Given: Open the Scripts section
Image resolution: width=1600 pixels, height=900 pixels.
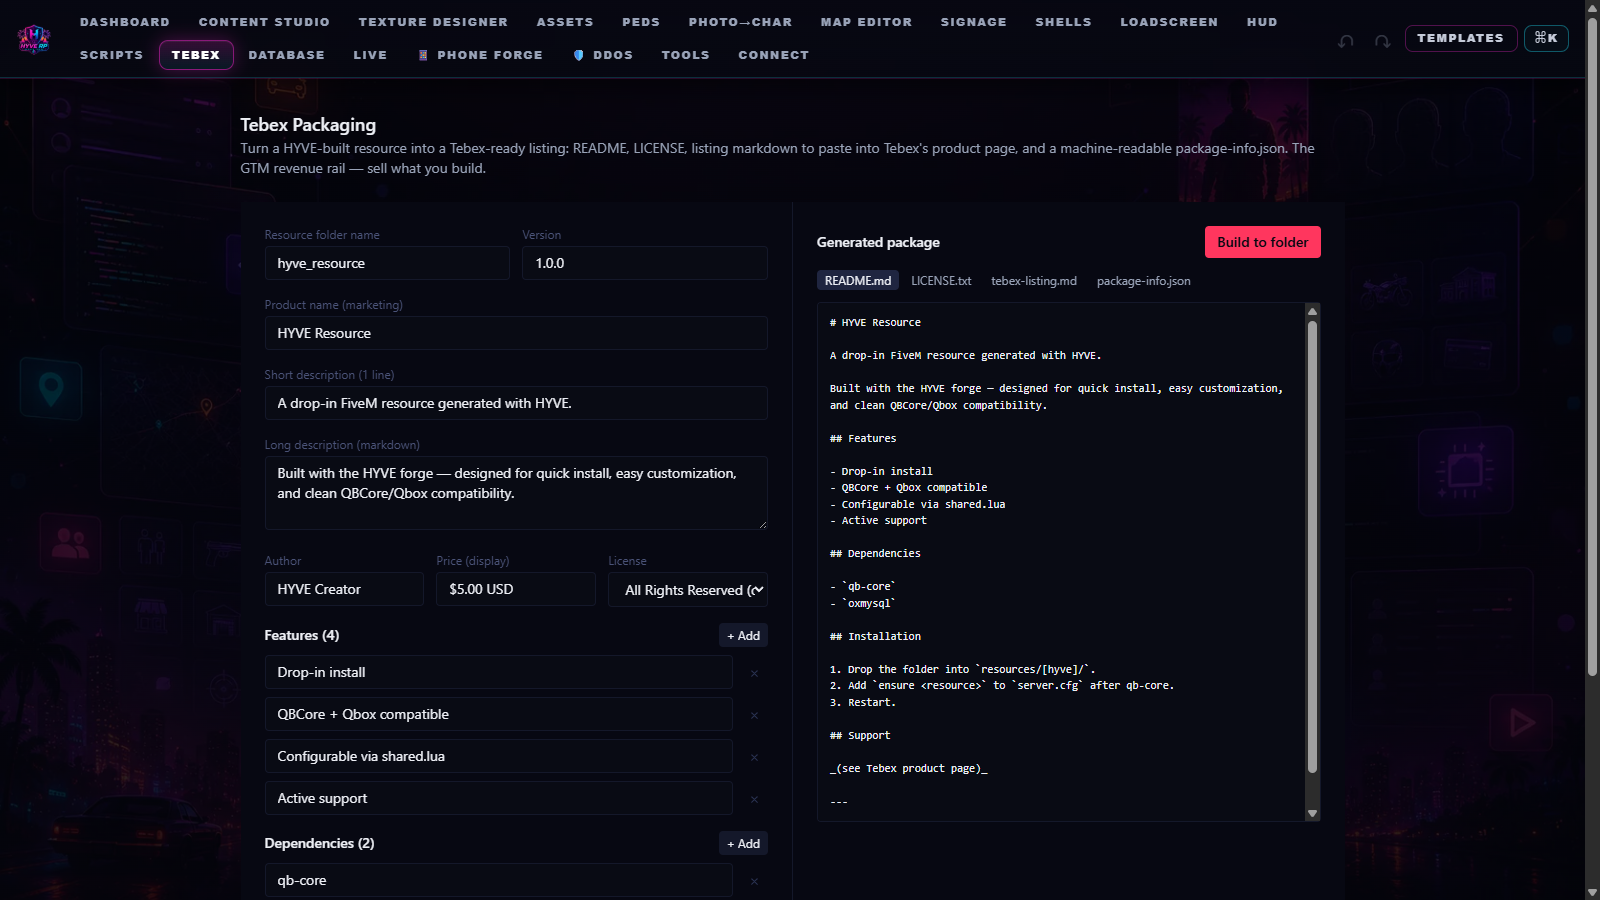Looking at the screenshot, I should click(x=111, y=55).
